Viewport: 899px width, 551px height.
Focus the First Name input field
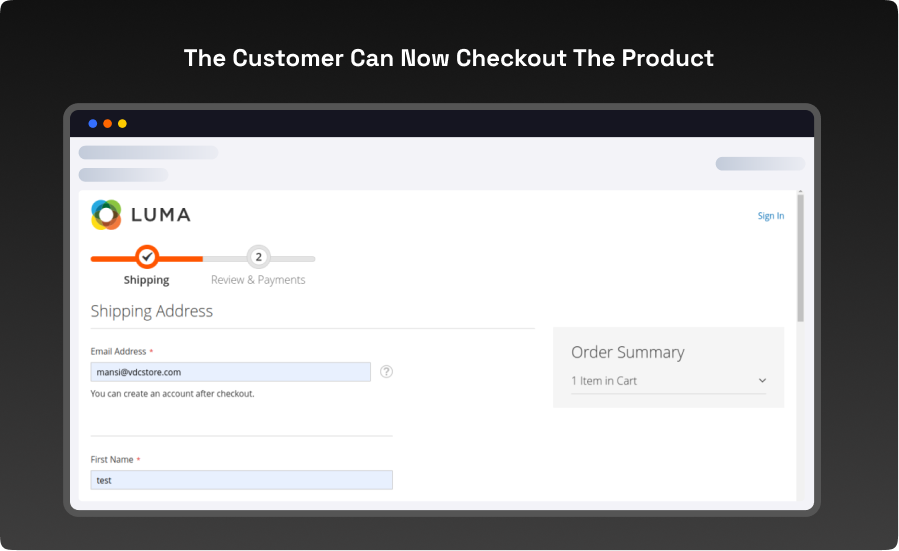point(241,480)
